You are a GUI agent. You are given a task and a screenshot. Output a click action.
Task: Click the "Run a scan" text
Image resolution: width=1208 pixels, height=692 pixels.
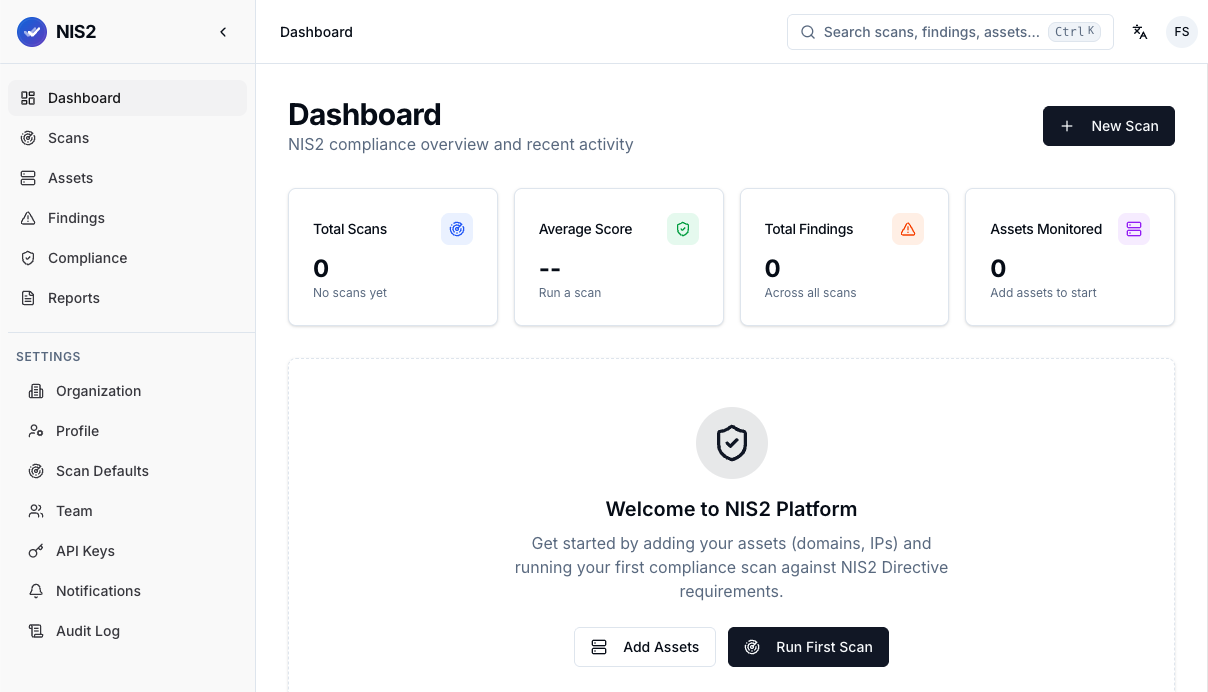[x=570, y=293]
